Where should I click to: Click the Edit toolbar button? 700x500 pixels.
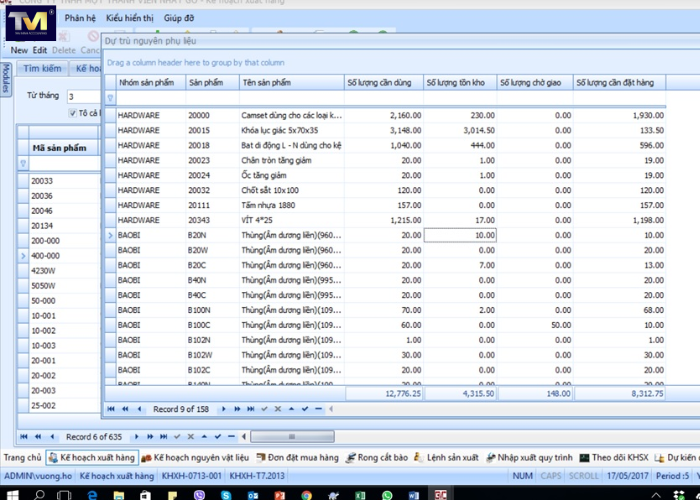pos(40,50)
